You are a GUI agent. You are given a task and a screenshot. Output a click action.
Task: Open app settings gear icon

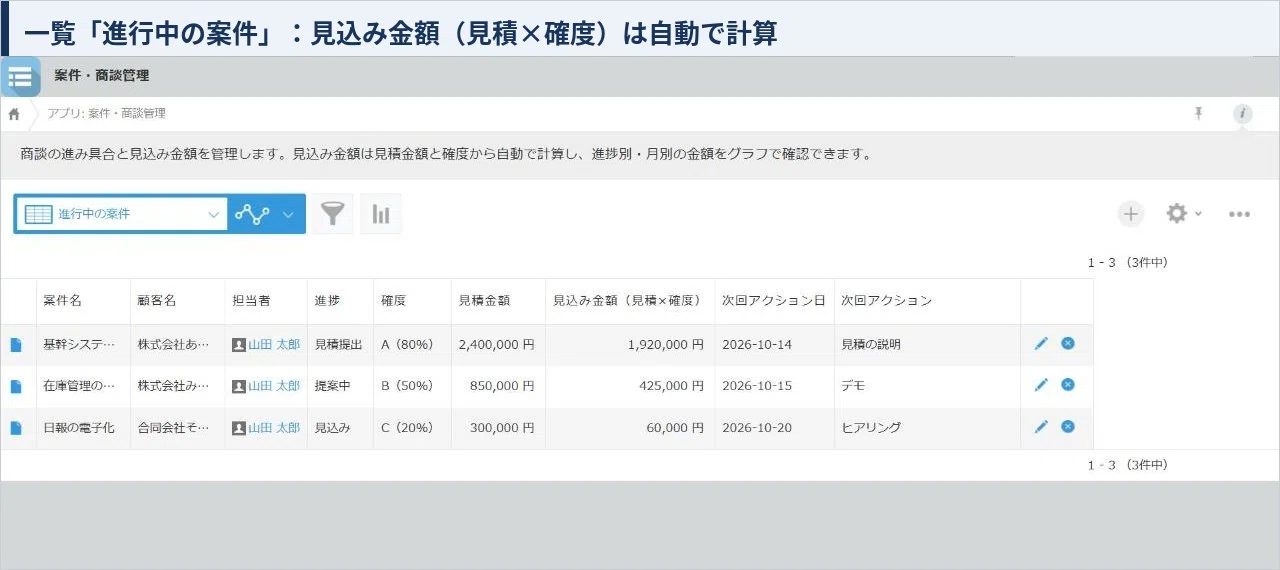[x=1177, y=213]
